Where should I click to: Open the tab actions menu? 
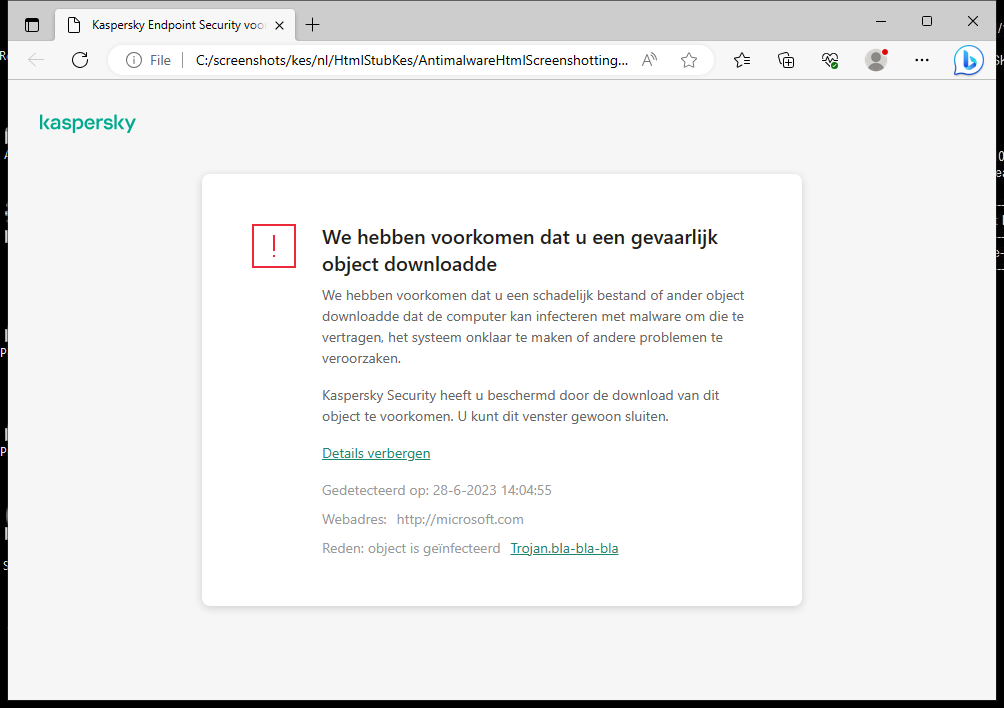tap(32, 24)
